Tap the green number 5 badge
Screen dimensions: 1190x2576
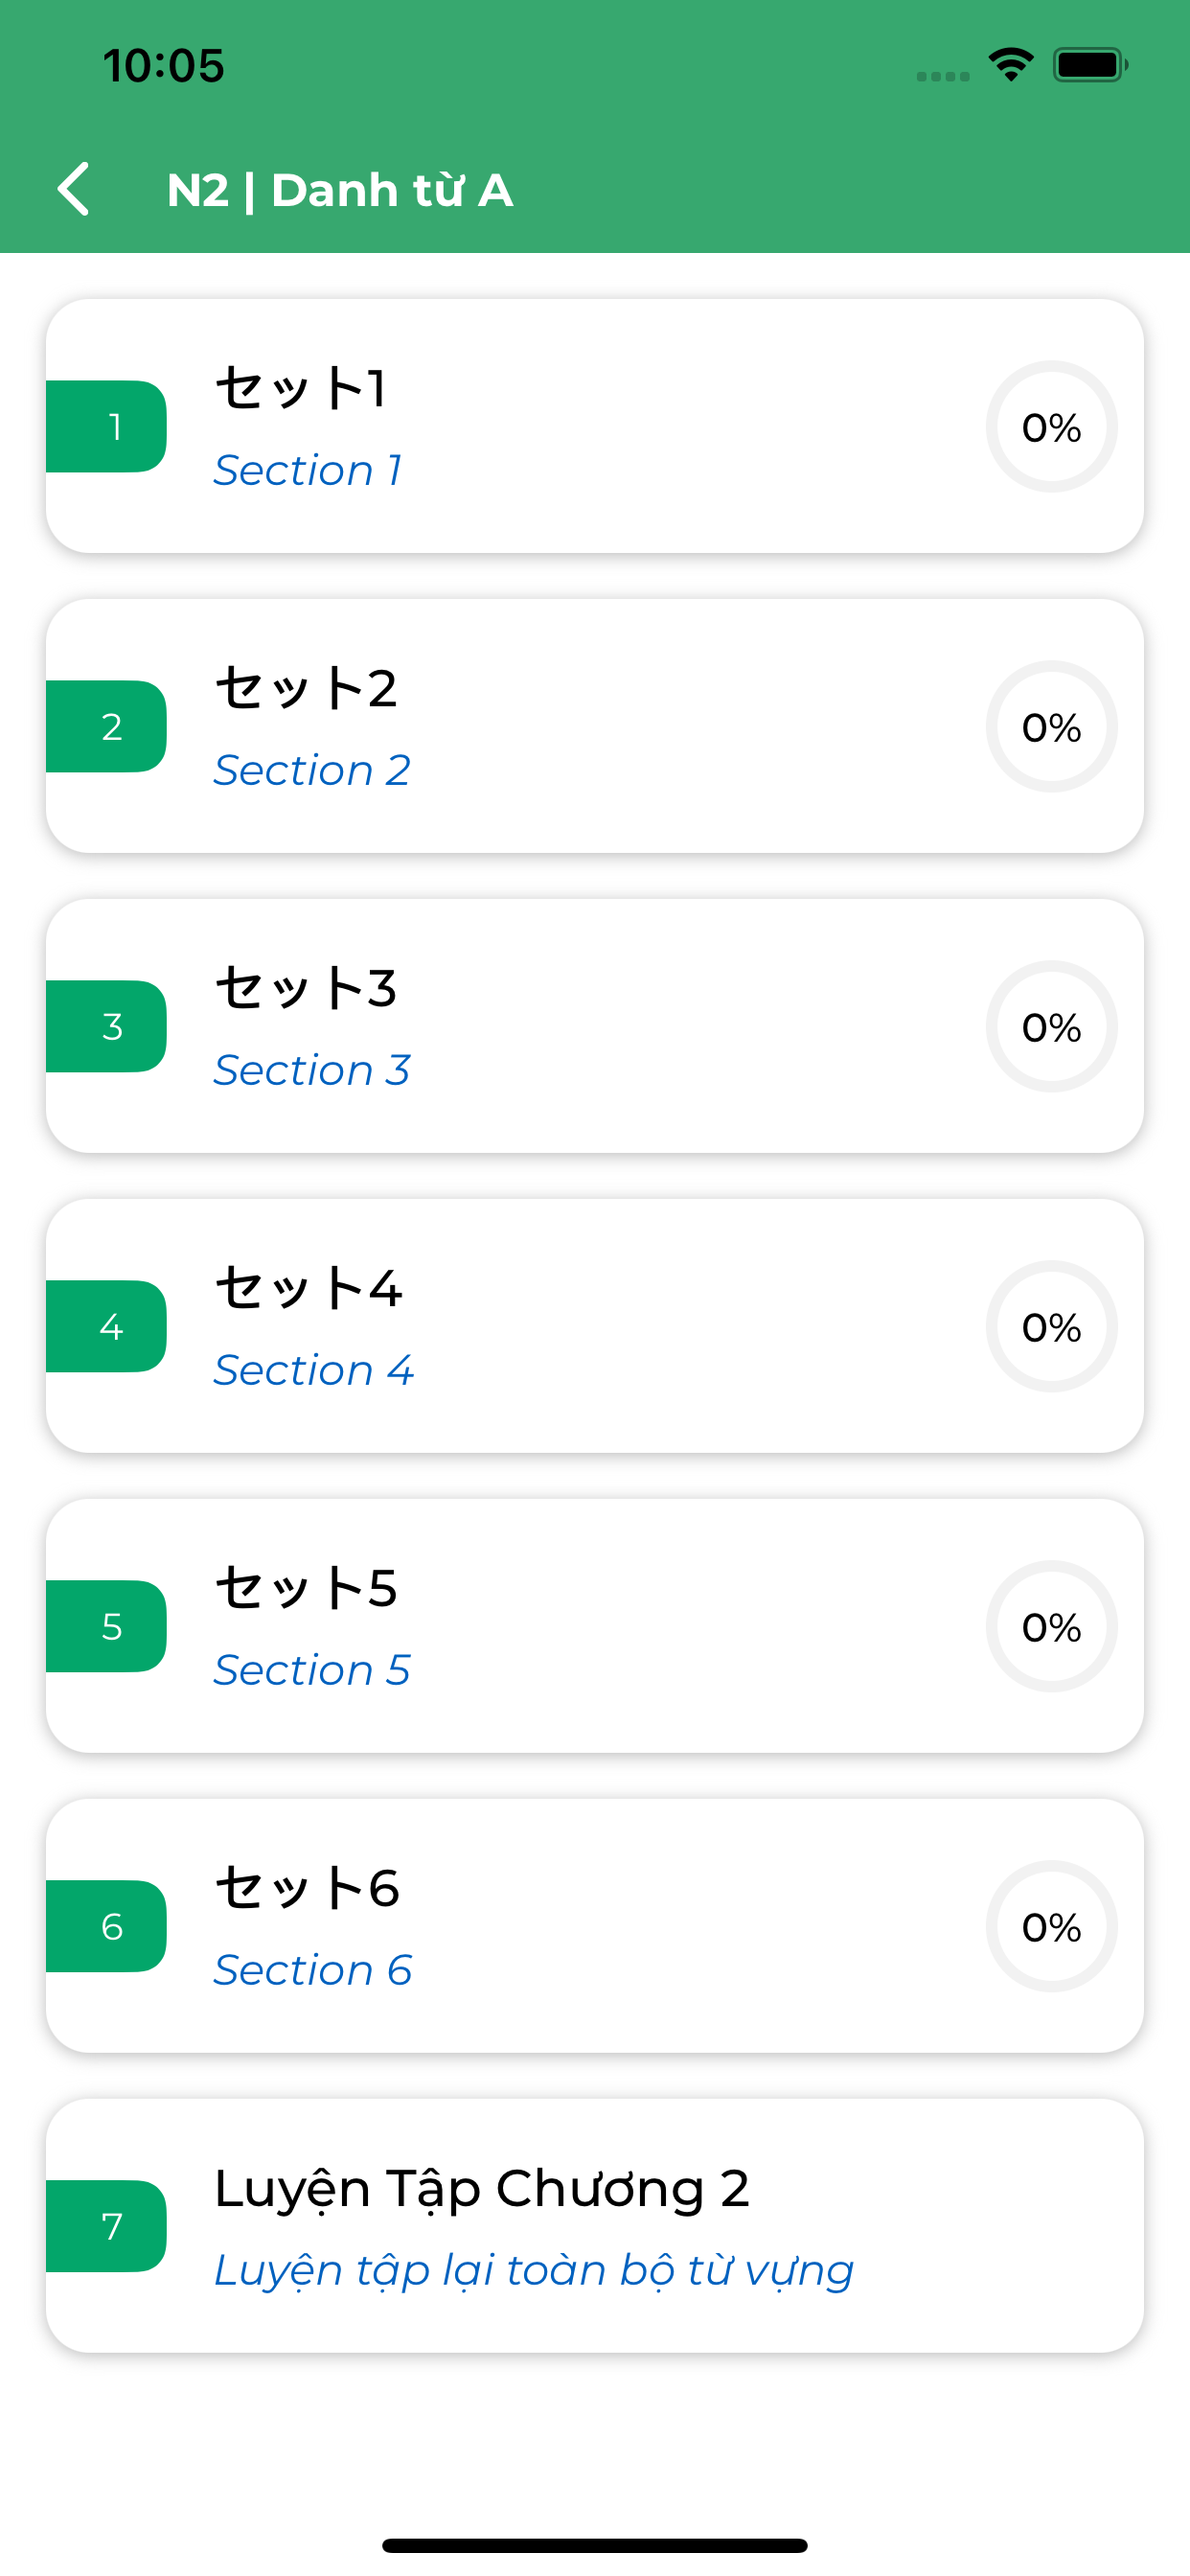pos(106,1626)
